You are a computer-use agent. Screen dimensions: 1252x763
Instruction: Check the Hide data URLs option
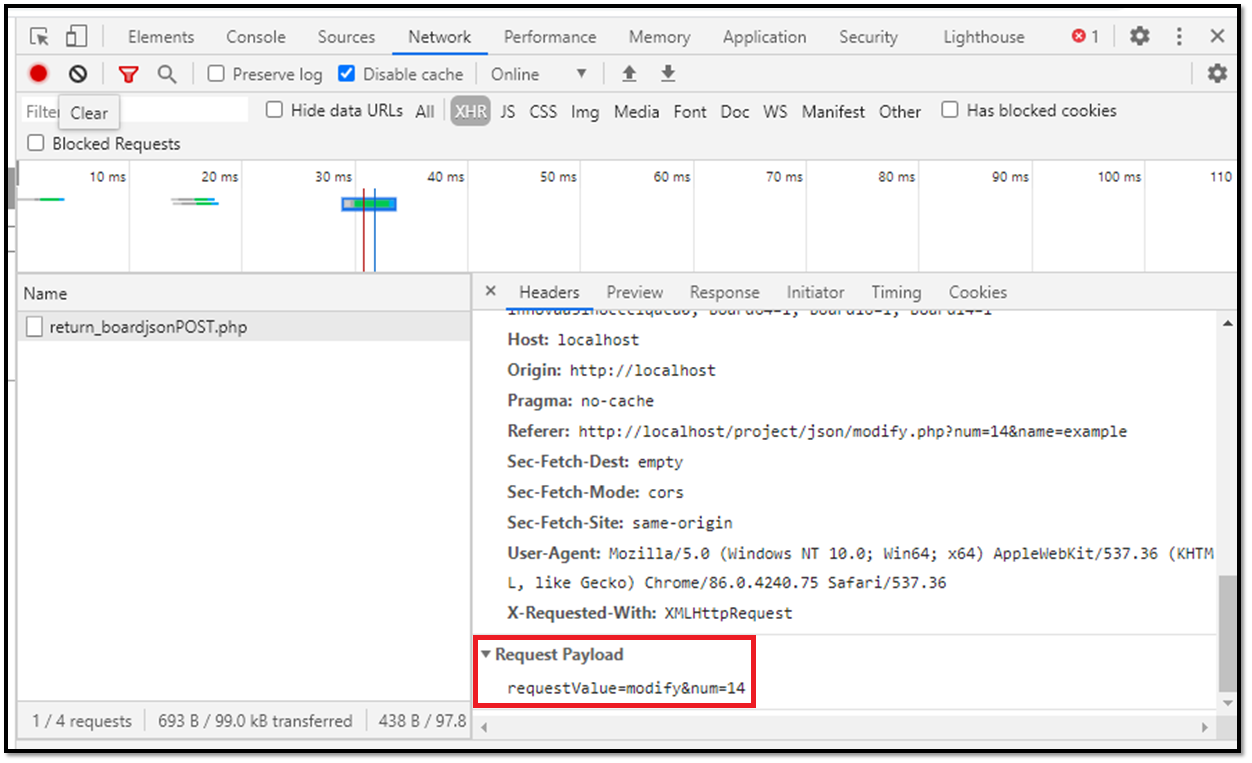click(274, 111)
